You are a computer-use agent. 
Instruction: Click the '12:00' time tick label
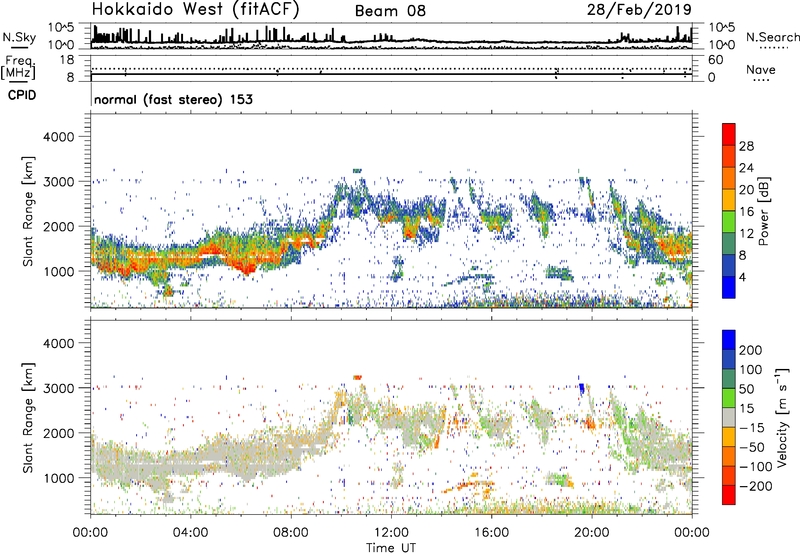(x=391, y=533)
